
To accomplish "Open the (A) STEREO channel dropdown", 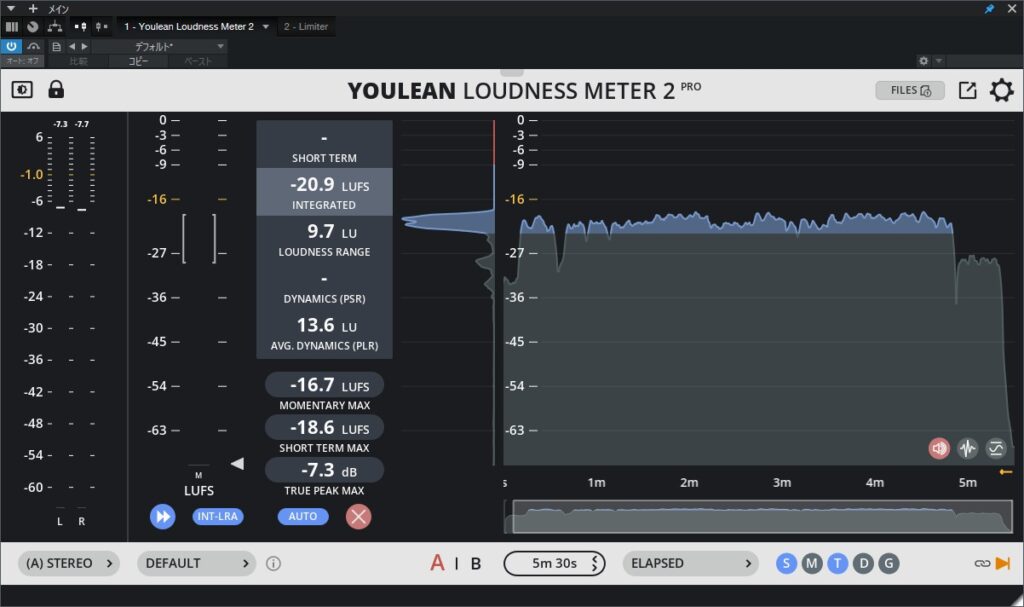I will click(x=69, y=563).
